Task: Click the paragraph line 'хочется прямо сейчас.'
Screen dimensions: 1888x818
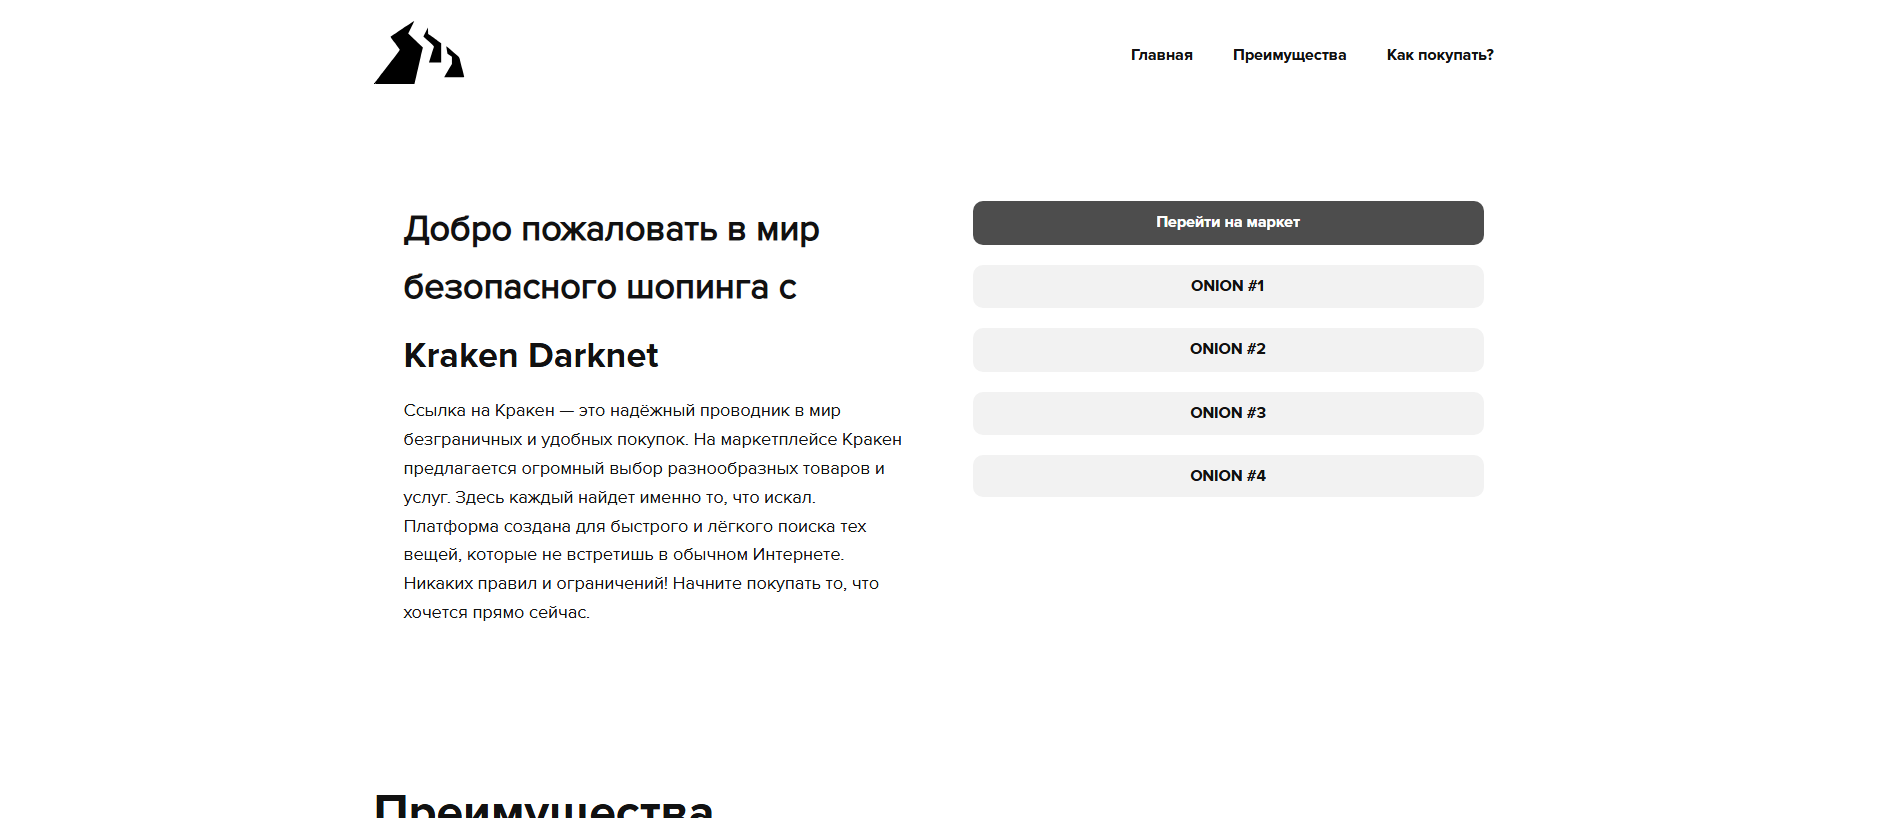Action: tap(497, 612)
